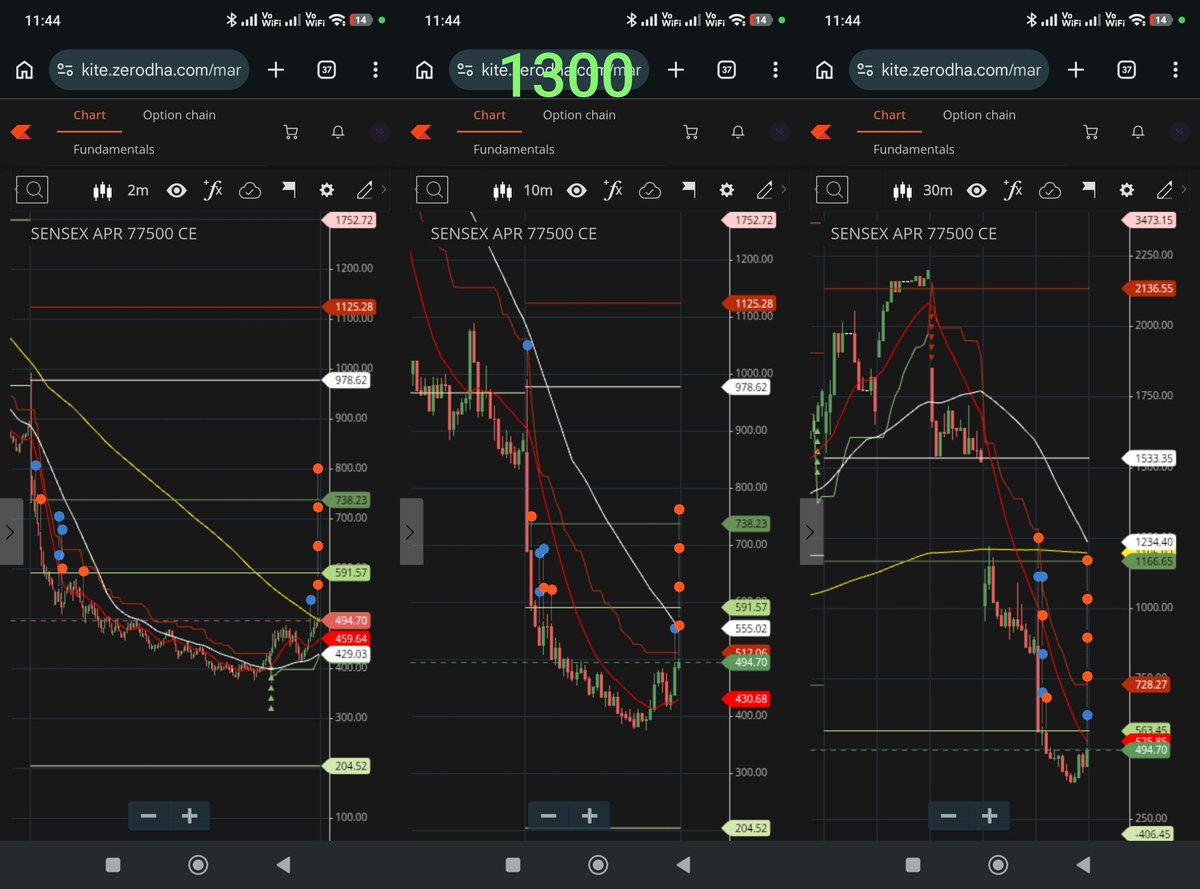Open candle chart type in the 30m panel

902,190
